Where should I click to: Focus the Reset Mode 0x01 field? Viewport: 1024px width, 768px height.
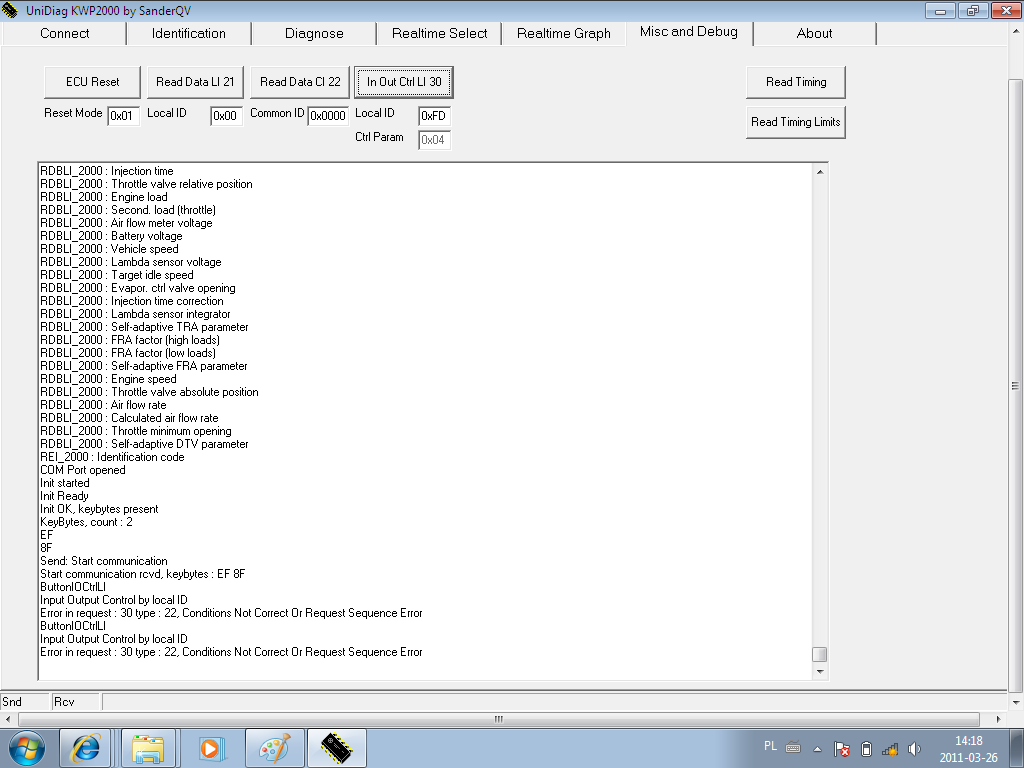[x=123, y=116]
